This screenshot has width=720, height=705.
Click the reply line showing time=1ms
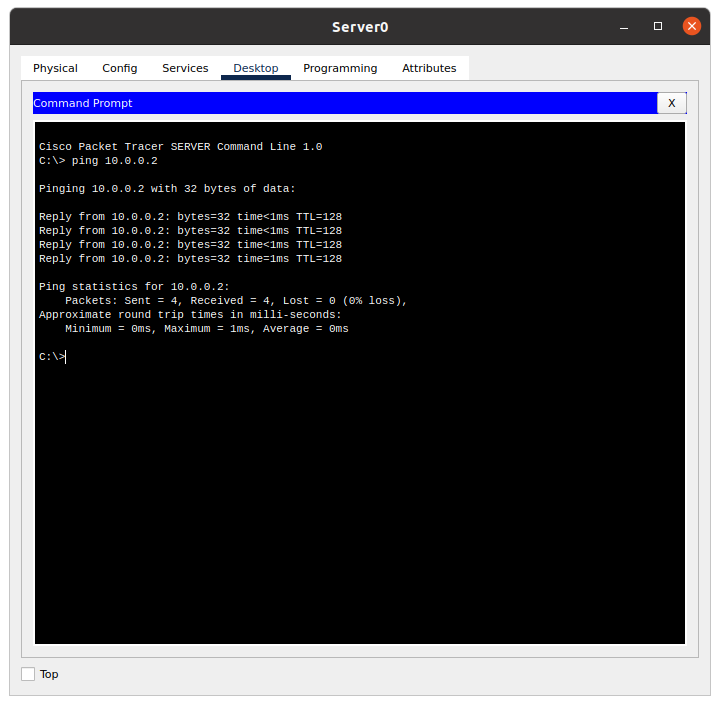pyautogui.click(x=190, y=258)
